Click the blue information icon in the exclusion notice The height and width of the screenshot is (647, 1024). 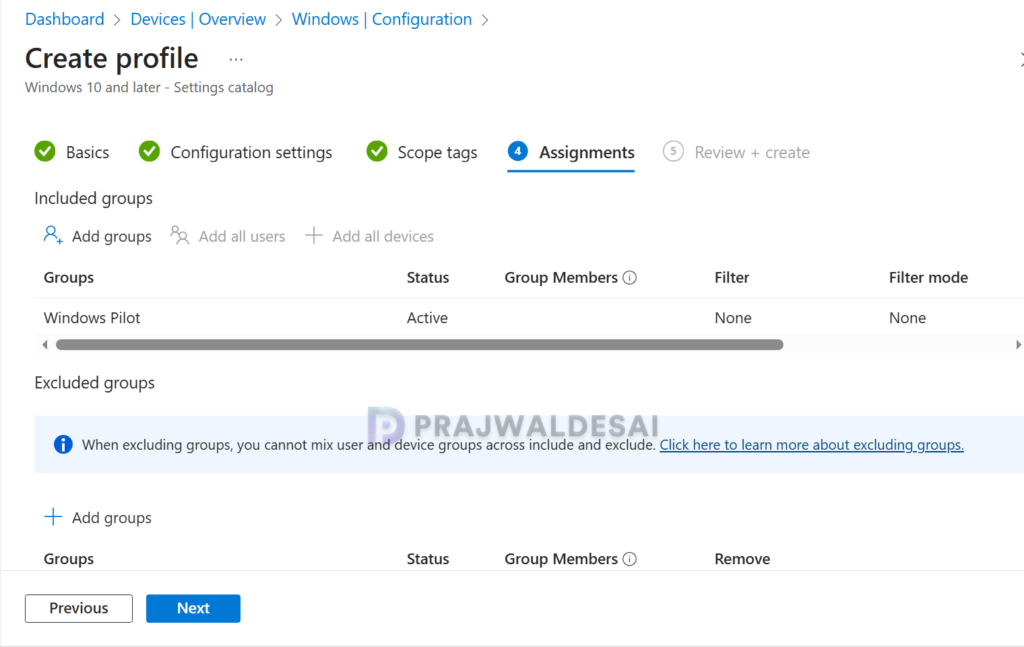coord(63,445)
